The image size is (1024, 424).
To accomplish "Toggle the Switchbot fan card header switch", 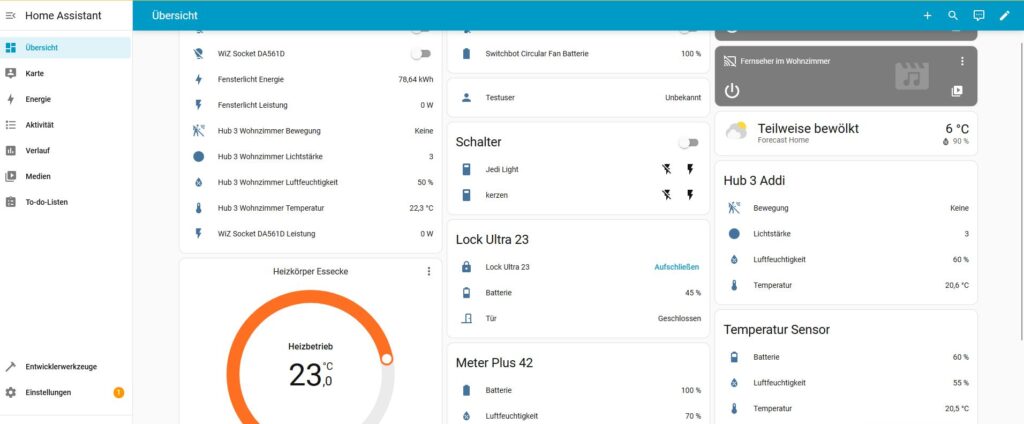I will [688, 29].
